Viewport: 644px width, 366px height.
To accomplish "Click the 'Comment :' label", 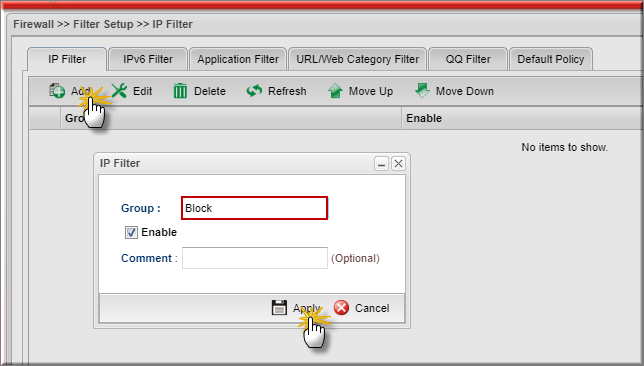I will click(x=149, y=258).
